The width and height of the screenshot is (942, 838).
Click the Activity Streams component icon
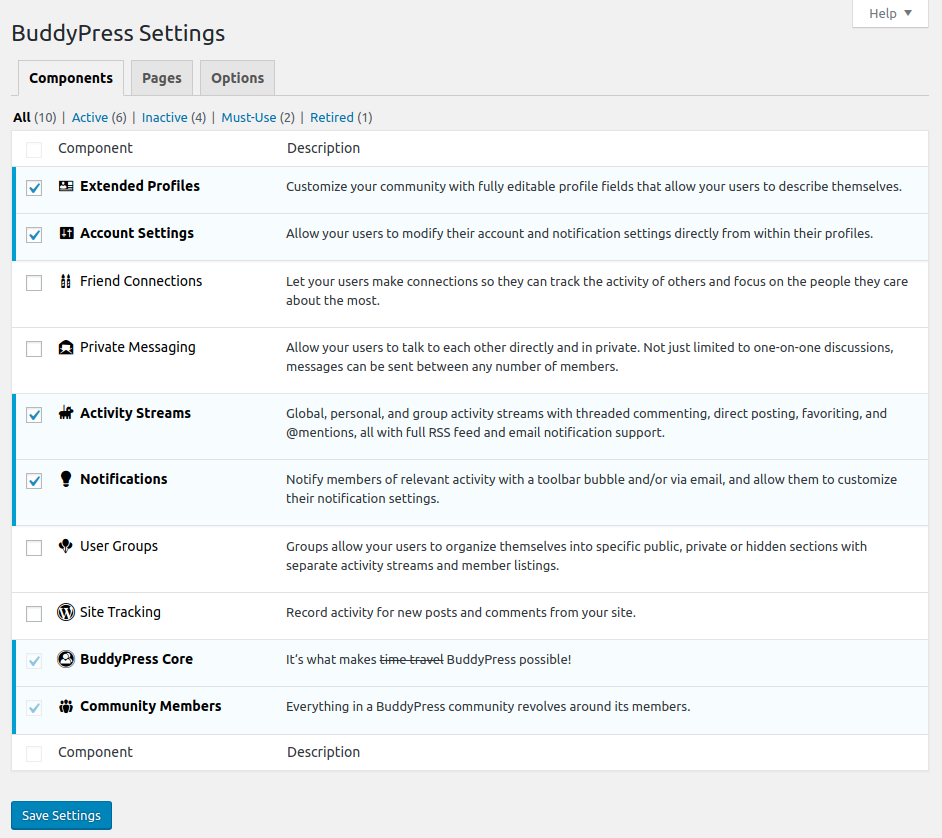(x=66, y=413)
